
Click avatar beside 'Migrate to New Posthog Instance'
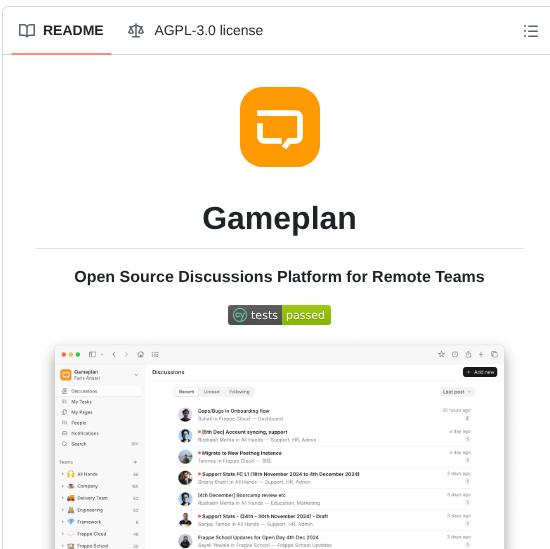pos(185,457)
